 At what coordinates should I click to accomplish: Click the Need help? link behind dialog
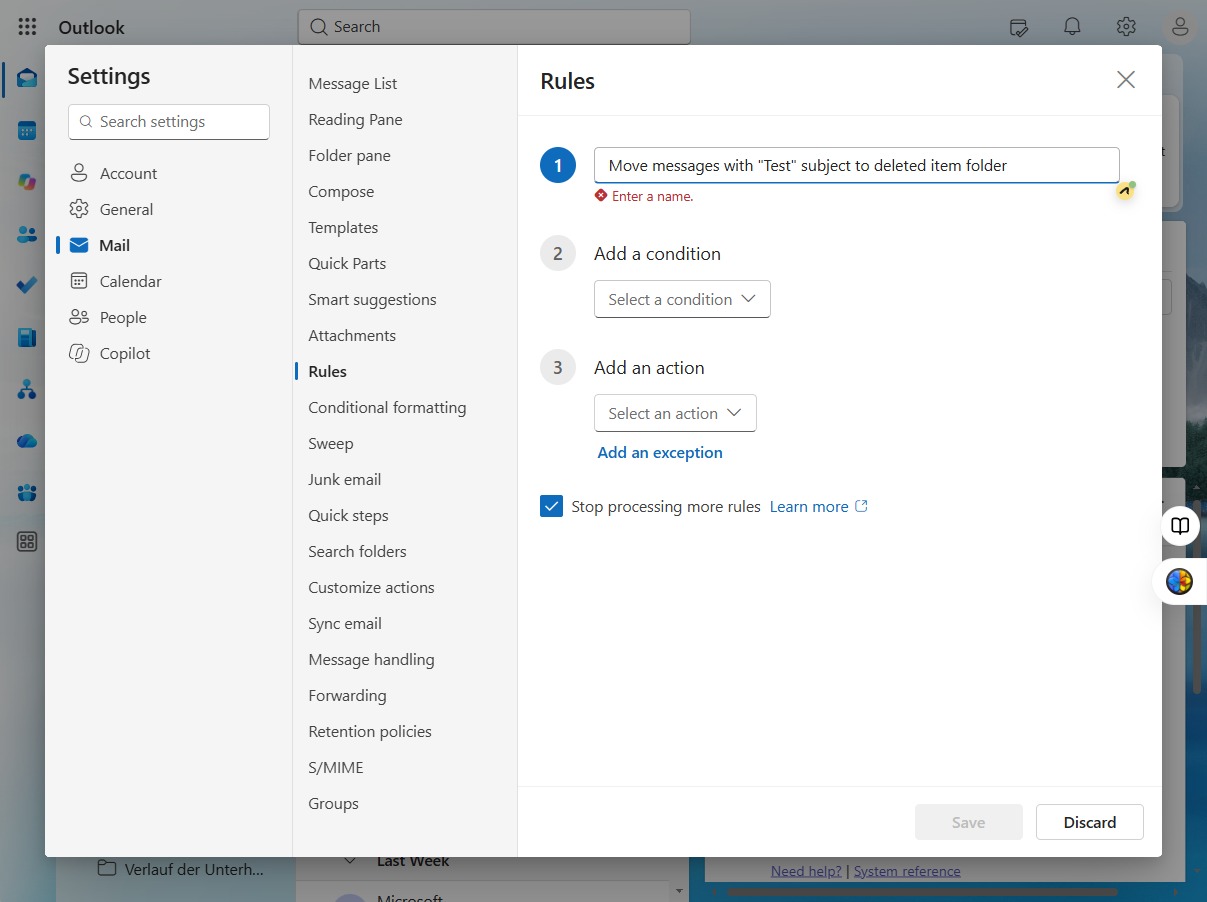pyautogui.click(x=806, y=871)
